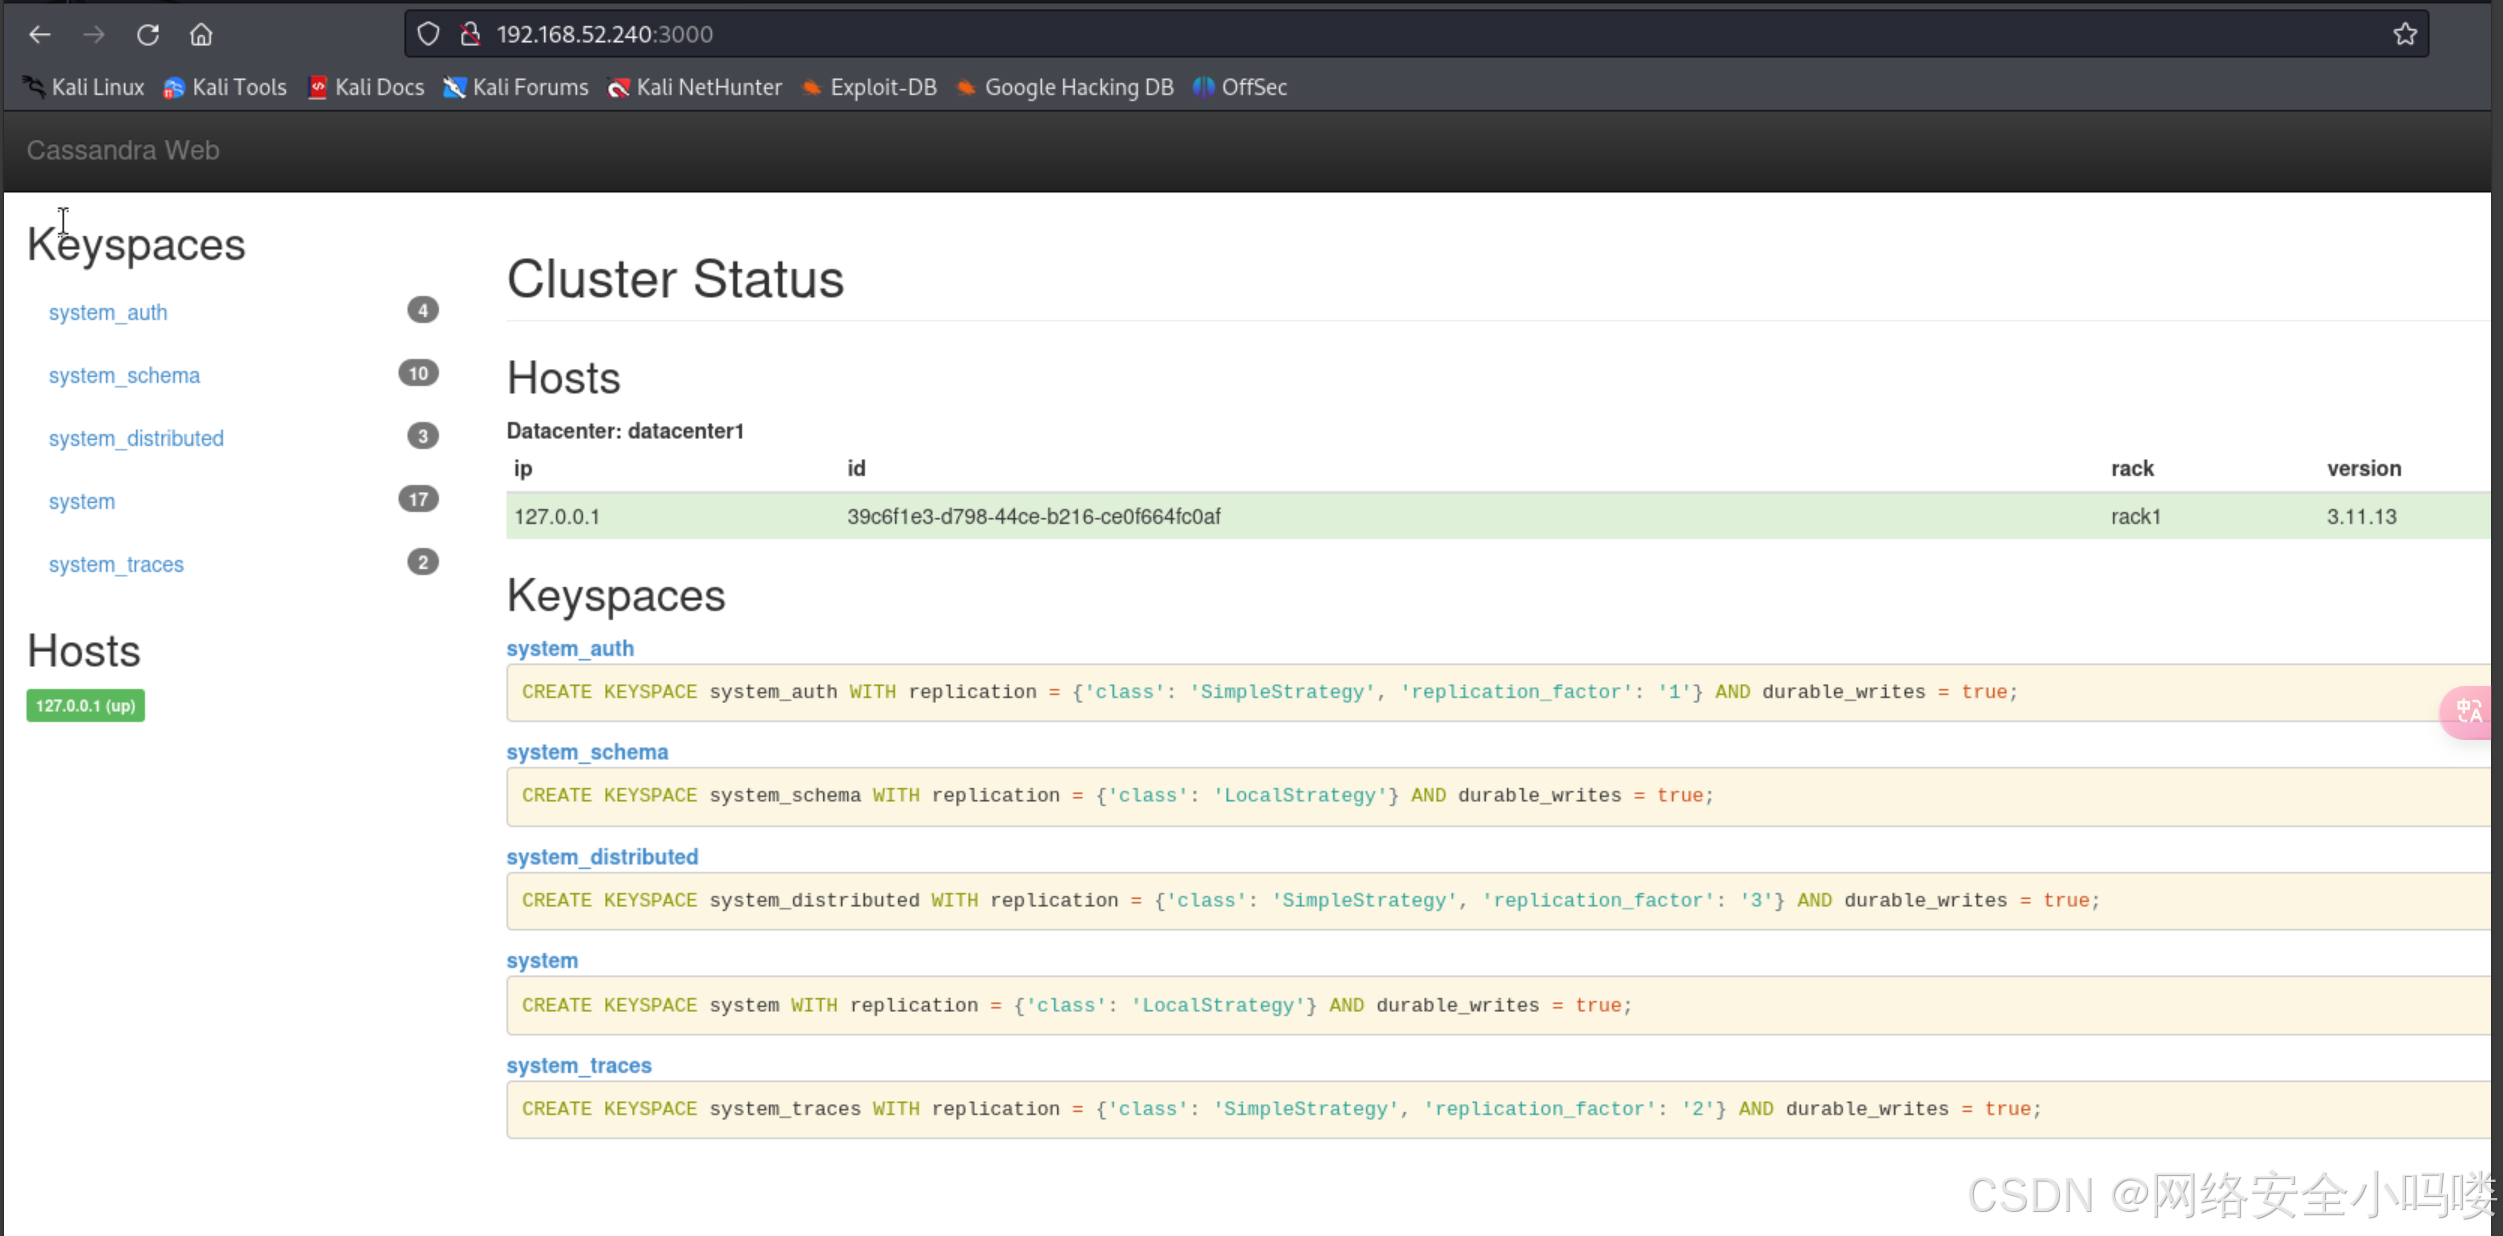Open system_traces heading link in main panel
The width and height of the screenshot is (2503, 1236).
tap(578, 1066)
